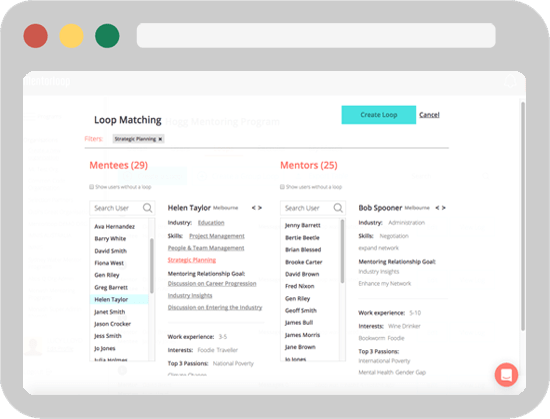
Task: Select Jess Smith in mentees list
Action: [x=108, y=336]
